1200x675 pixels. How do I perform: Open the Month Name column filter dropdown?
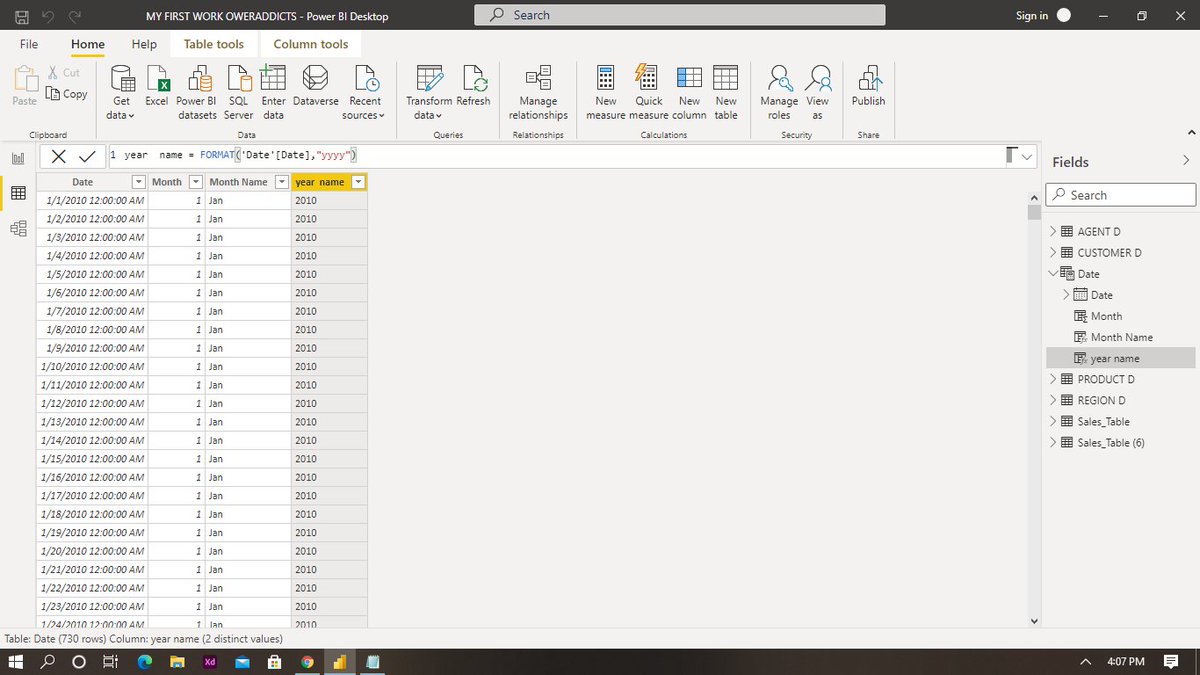282,182
